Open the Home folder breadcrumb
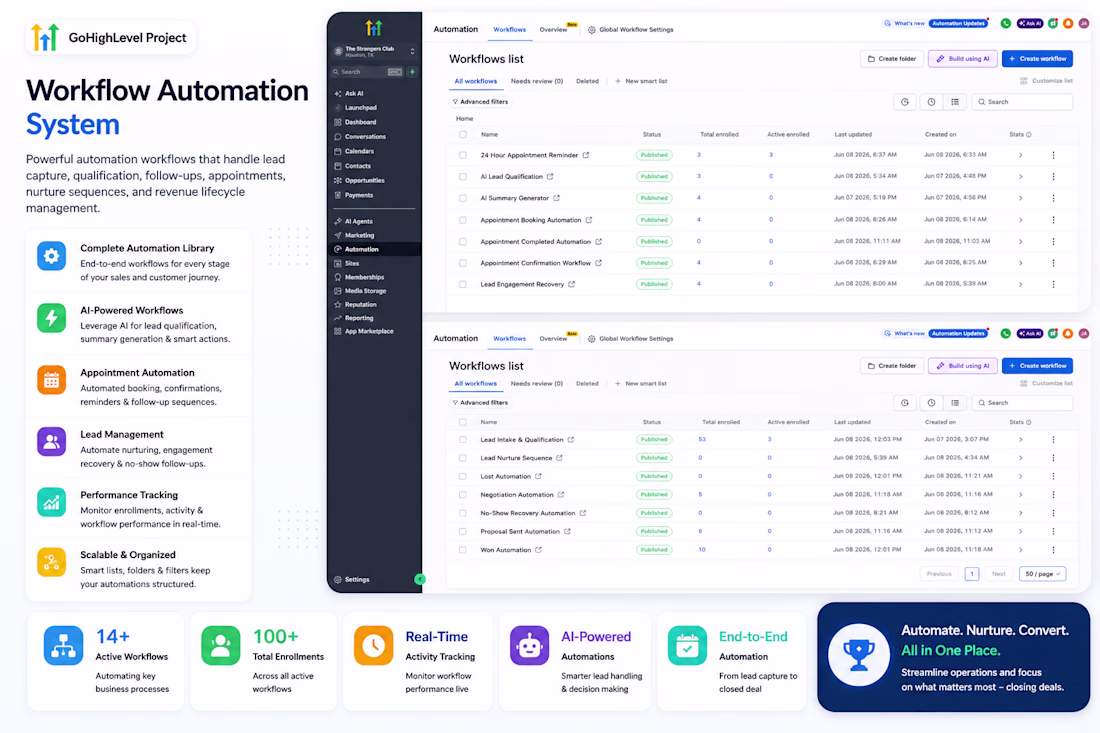Image resolution: width=1100 pixels, height=733 pixels. click(x=464, y=119)
